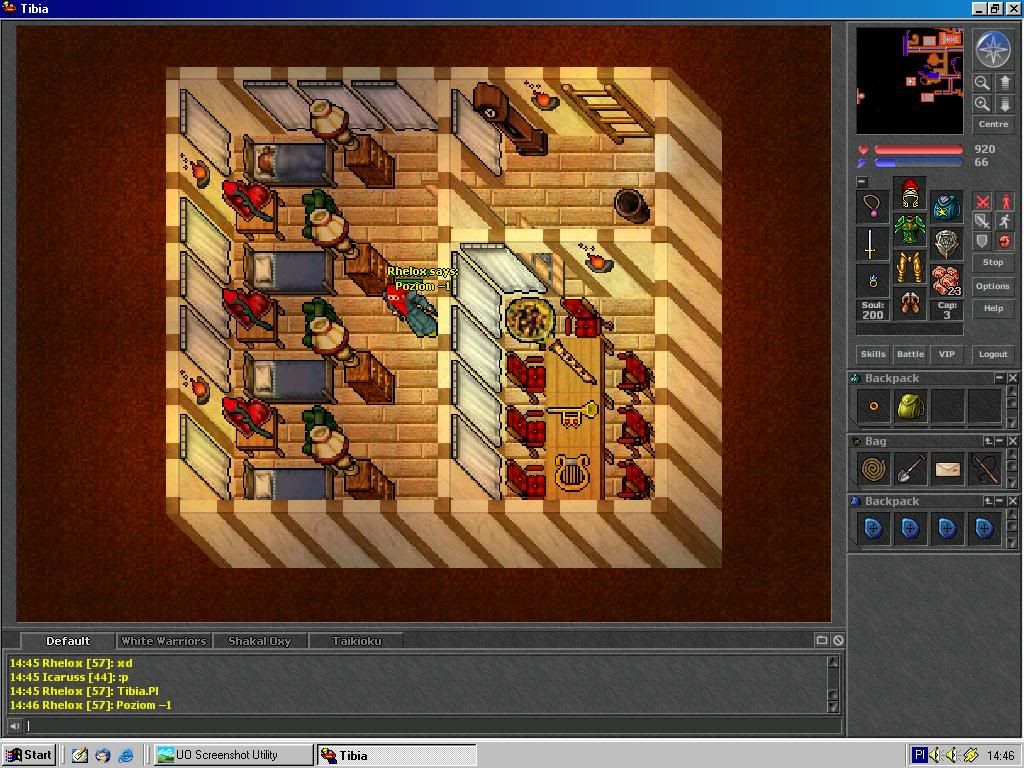Zoom in the minimap

click(x=982, y=104)
